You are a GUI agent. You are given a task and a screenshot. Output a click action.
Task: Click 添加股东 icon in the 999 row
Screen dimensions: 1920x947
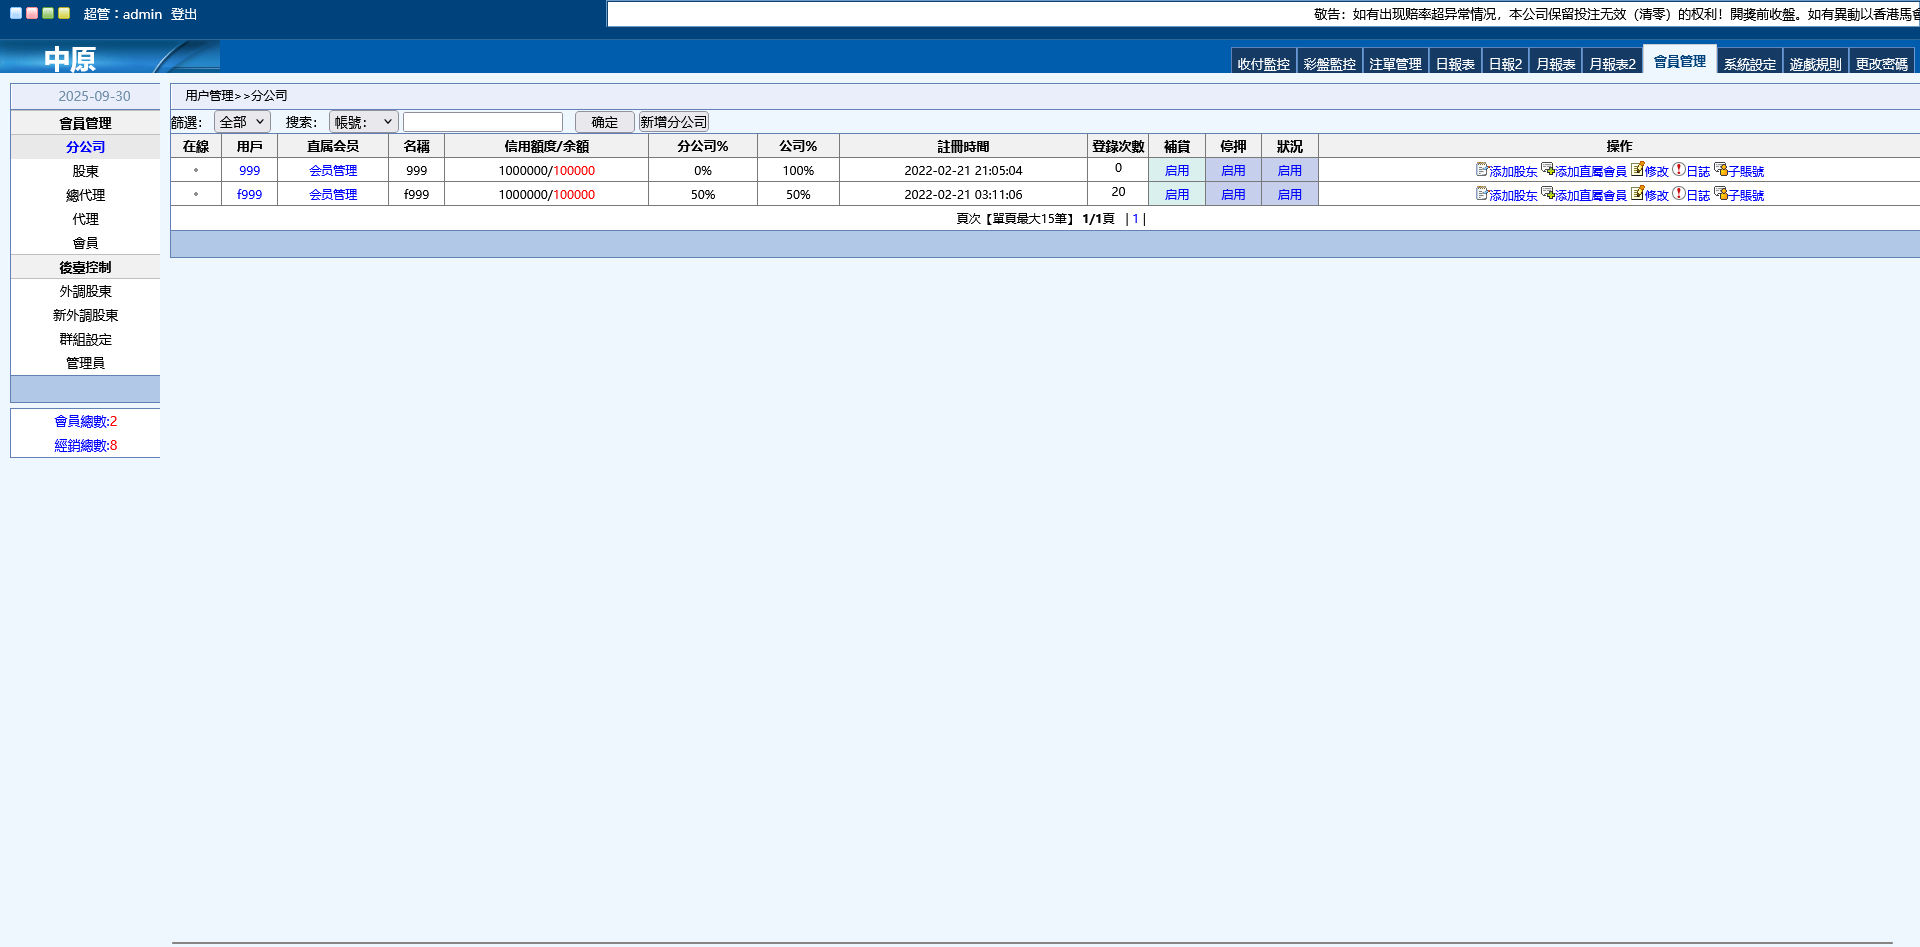[x=1482, y=170]
